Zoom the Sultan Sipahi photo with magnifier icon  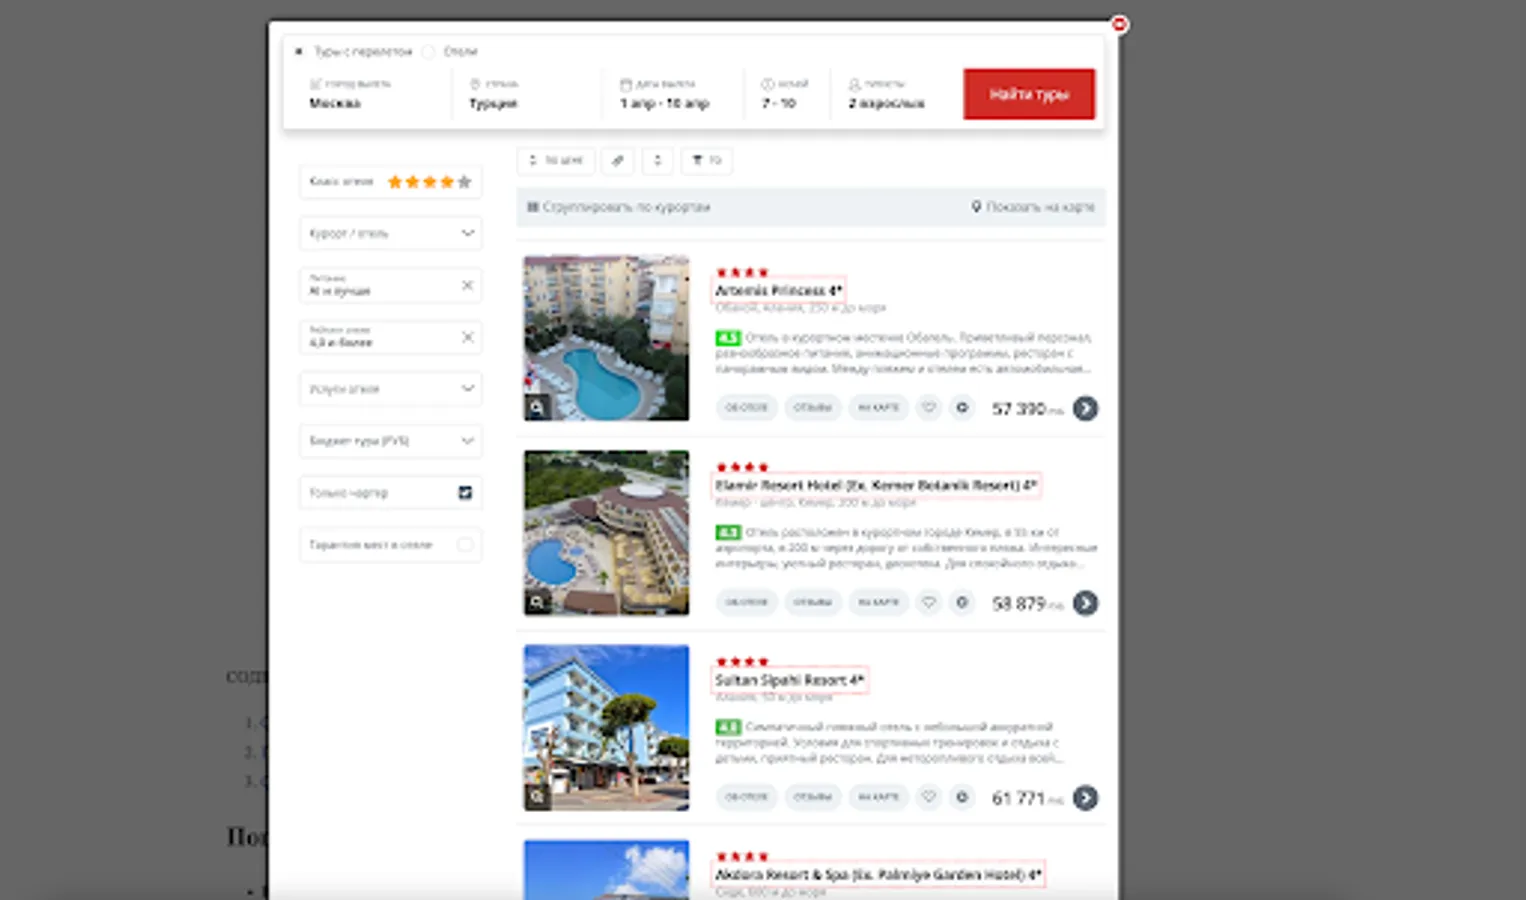(537, 797)
